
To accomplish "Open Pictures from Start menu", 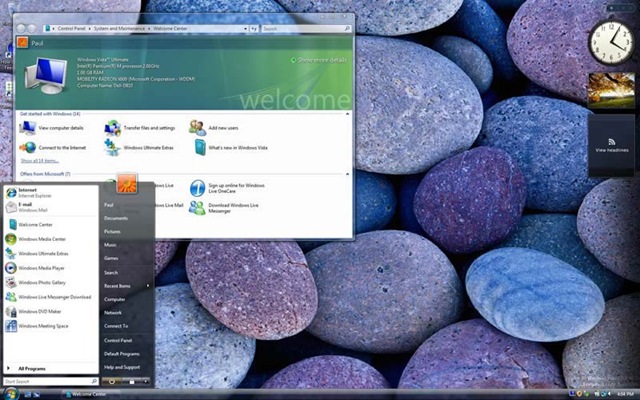I will point(112,231).
